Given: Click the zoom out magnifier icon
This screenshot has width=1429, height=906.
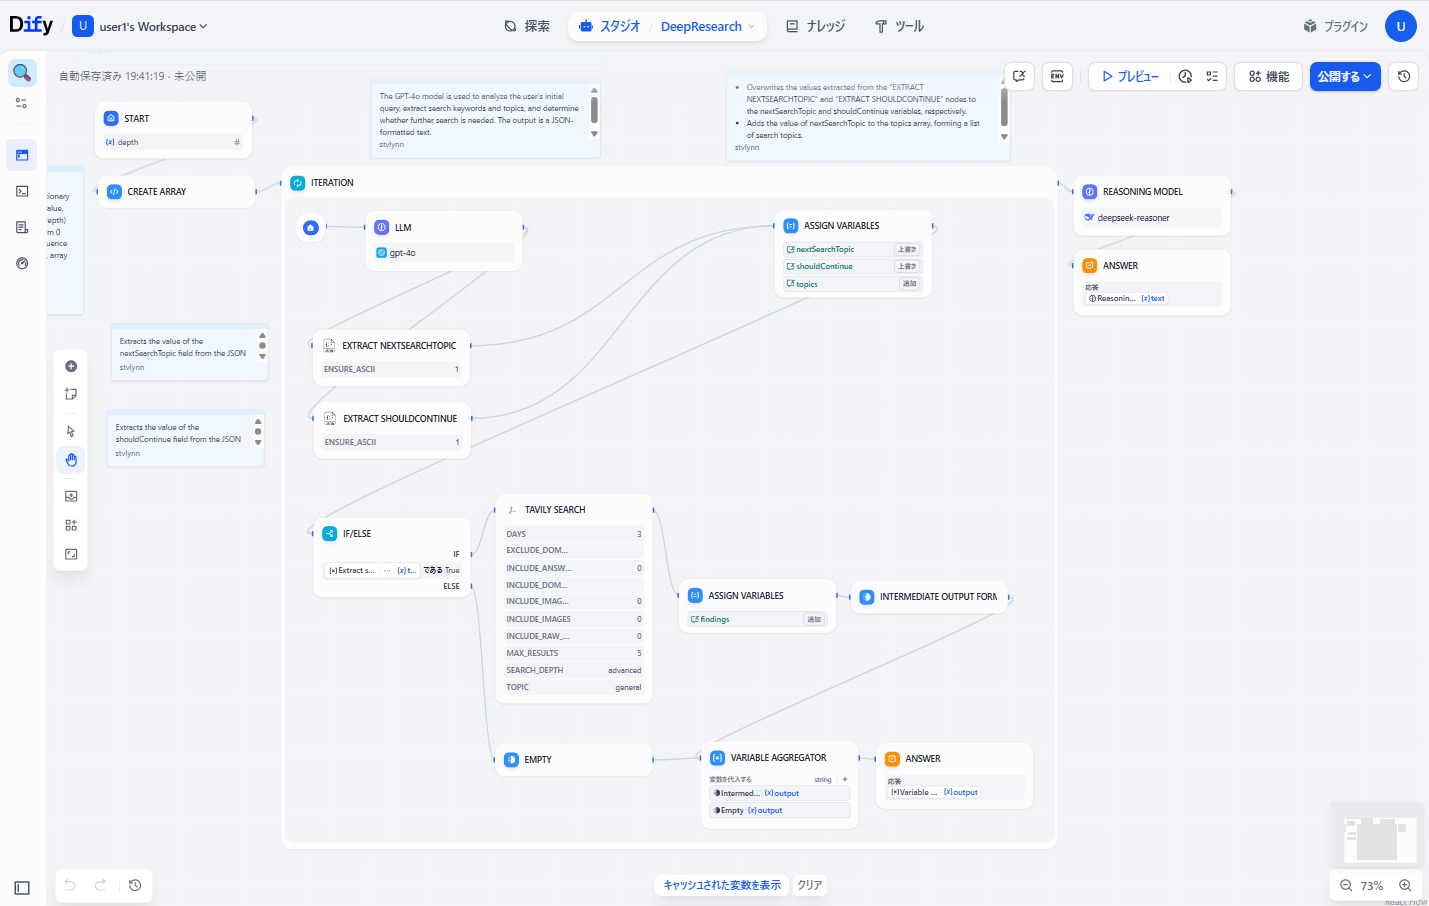Looking at the screenshot, I should coord(1346,885).
